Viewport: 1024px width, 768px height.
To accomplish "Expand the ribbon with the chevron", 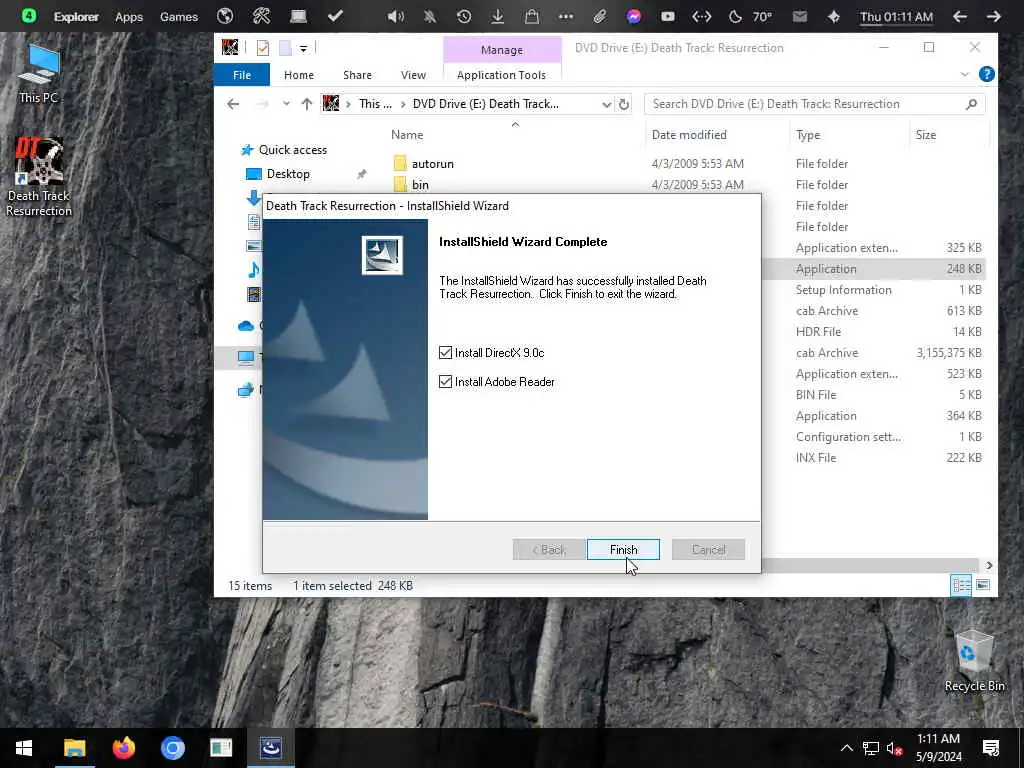I will [x=965, y=74].
